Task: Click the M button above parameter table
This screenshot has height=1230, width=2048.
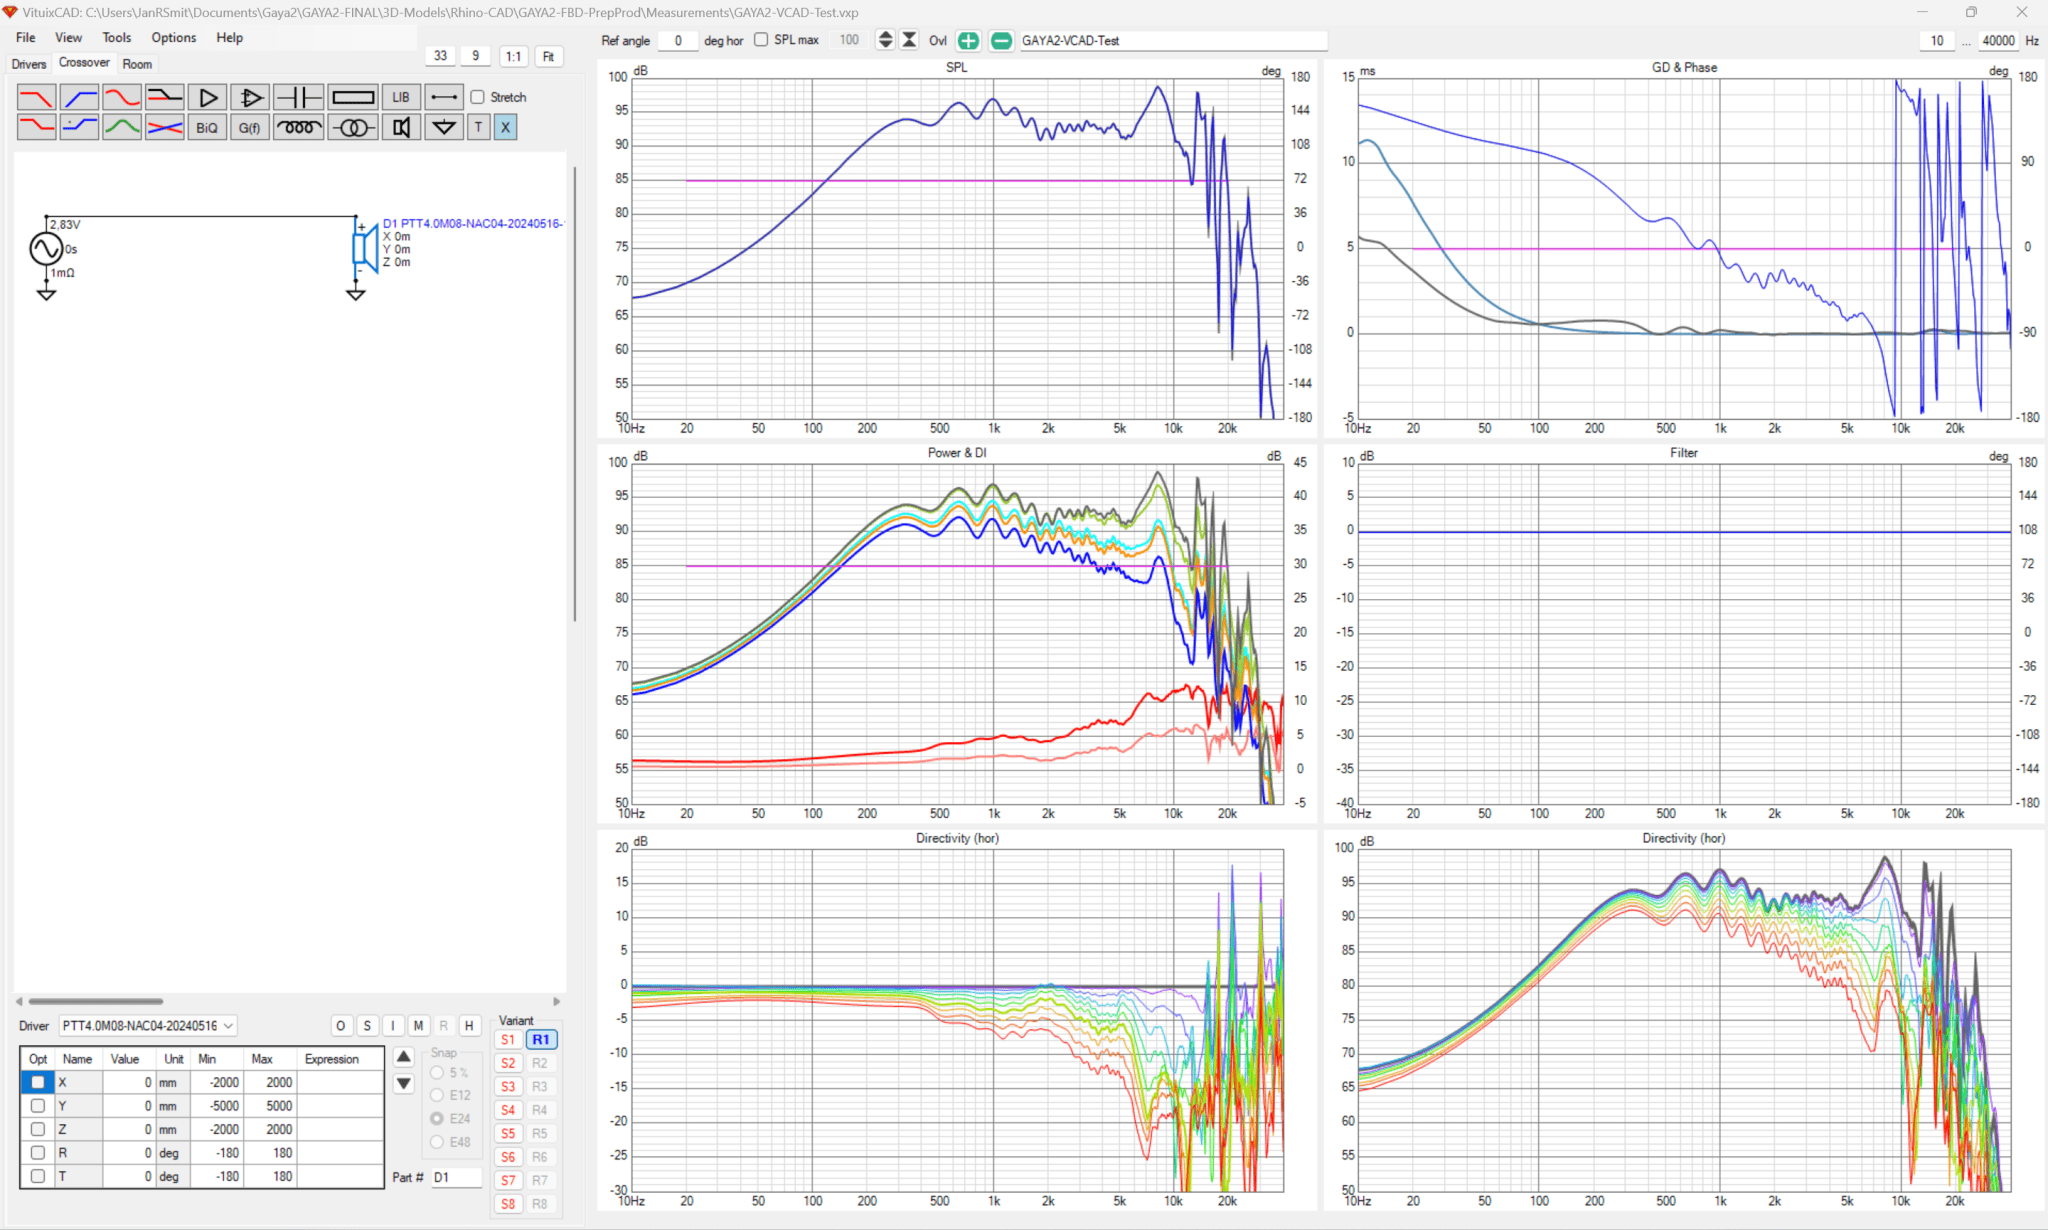Action: (418, 1026)
